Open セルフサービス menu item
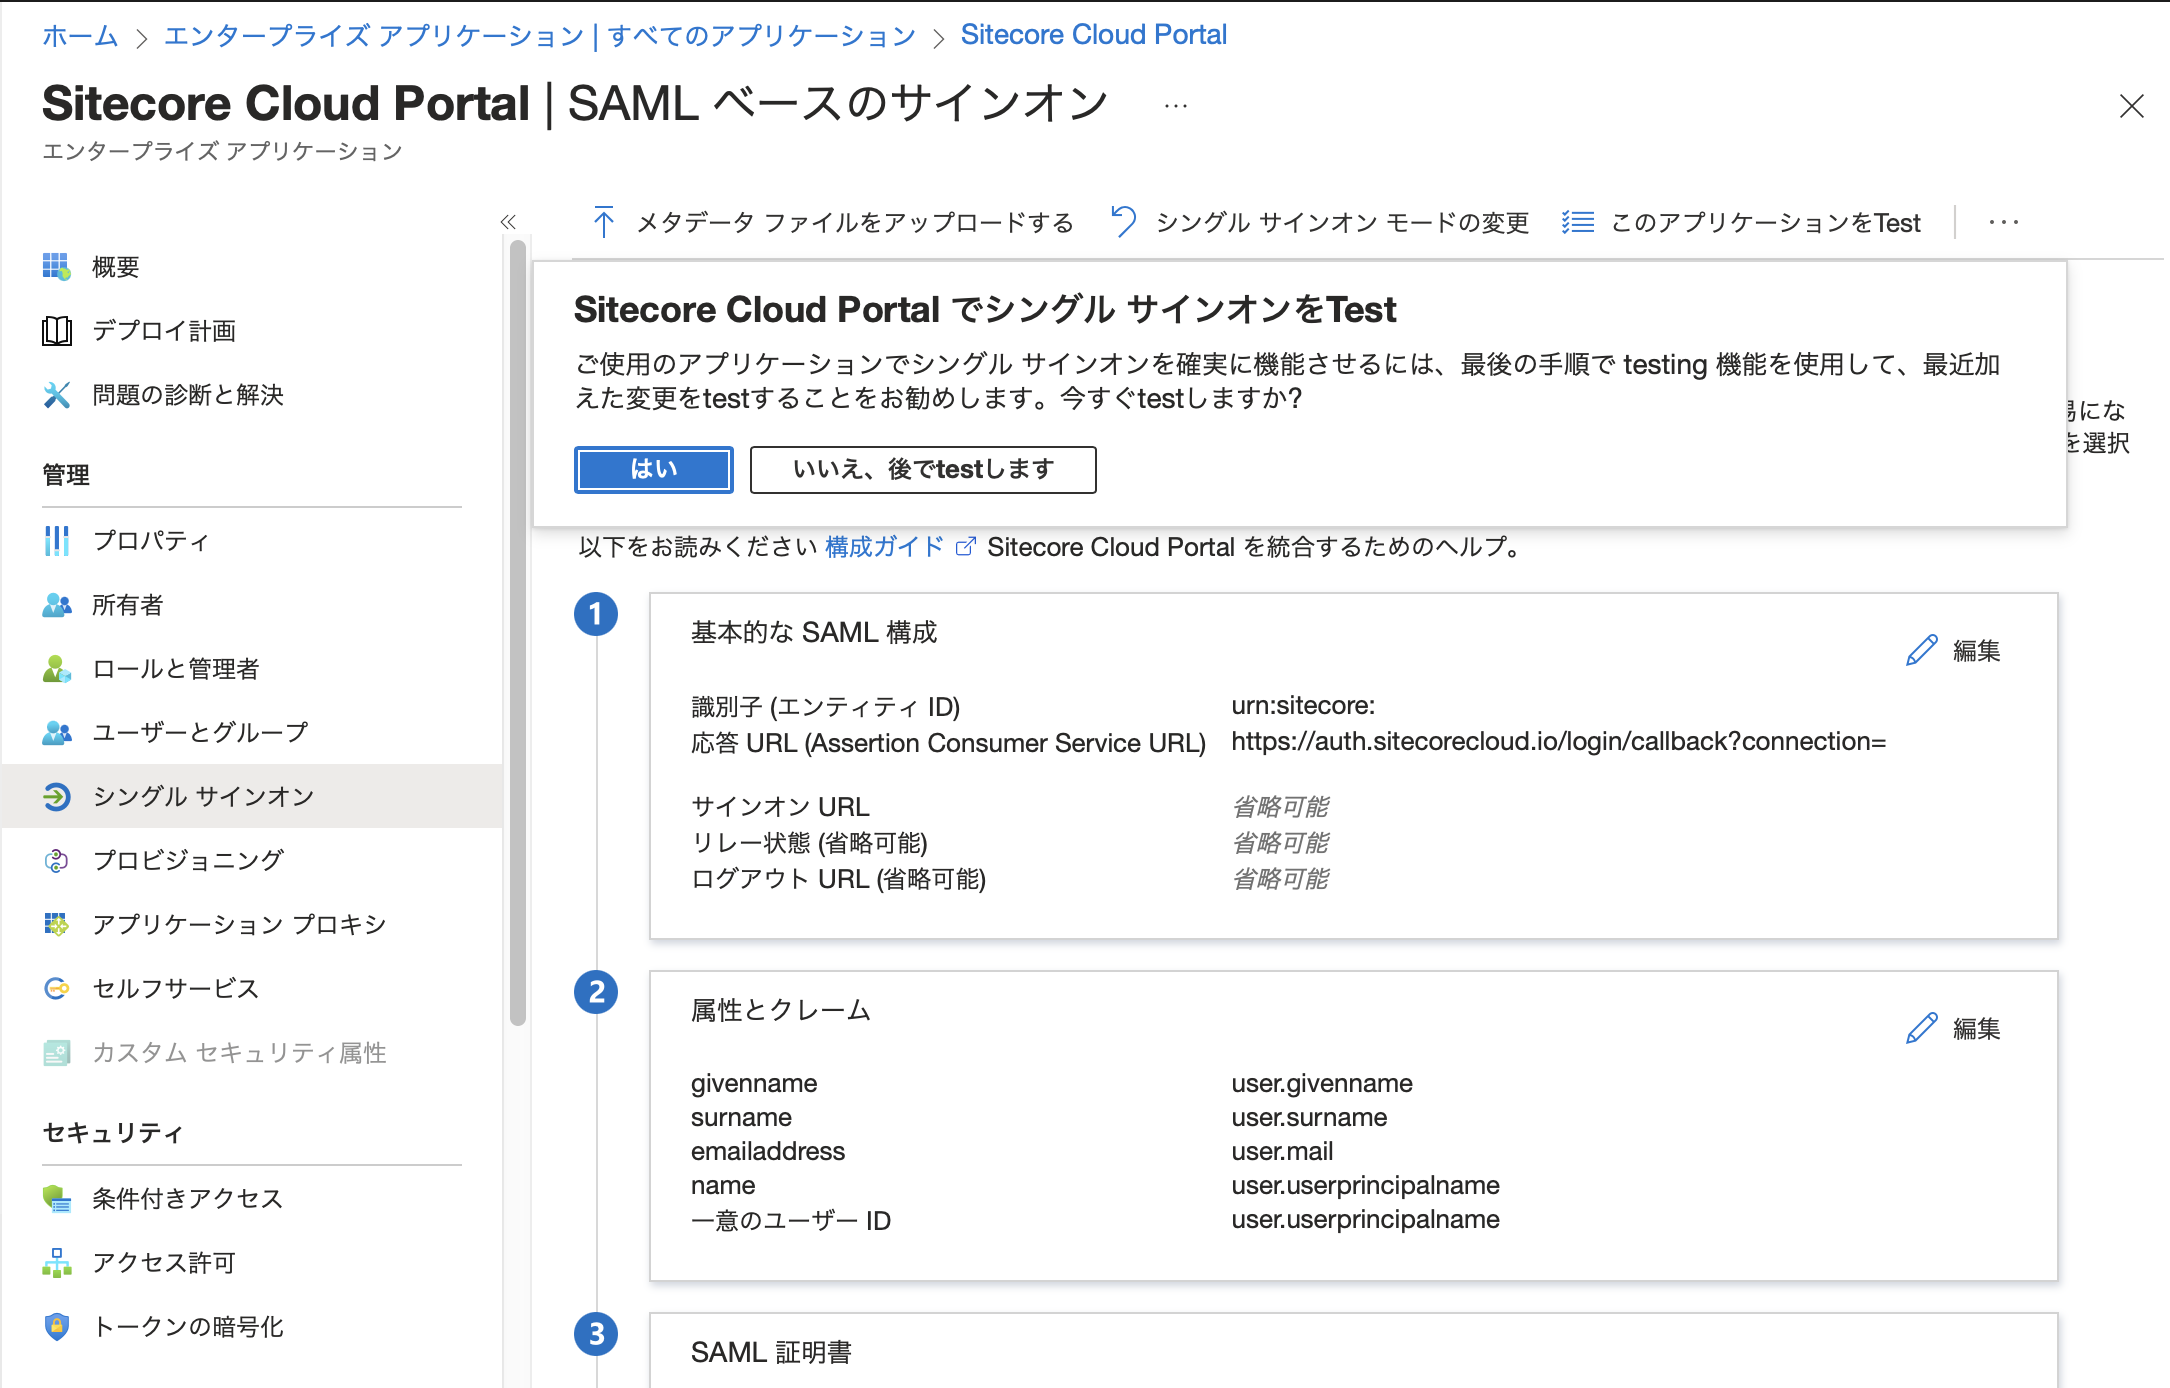 click(x=252, y=989)
